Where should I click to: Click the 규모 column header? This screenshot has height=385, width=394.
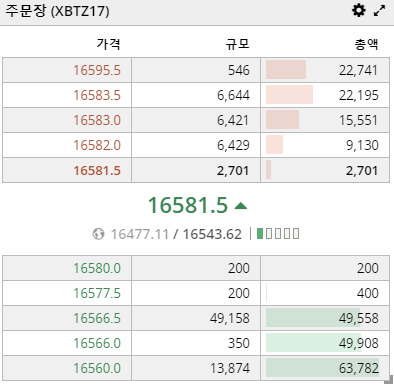238,44
